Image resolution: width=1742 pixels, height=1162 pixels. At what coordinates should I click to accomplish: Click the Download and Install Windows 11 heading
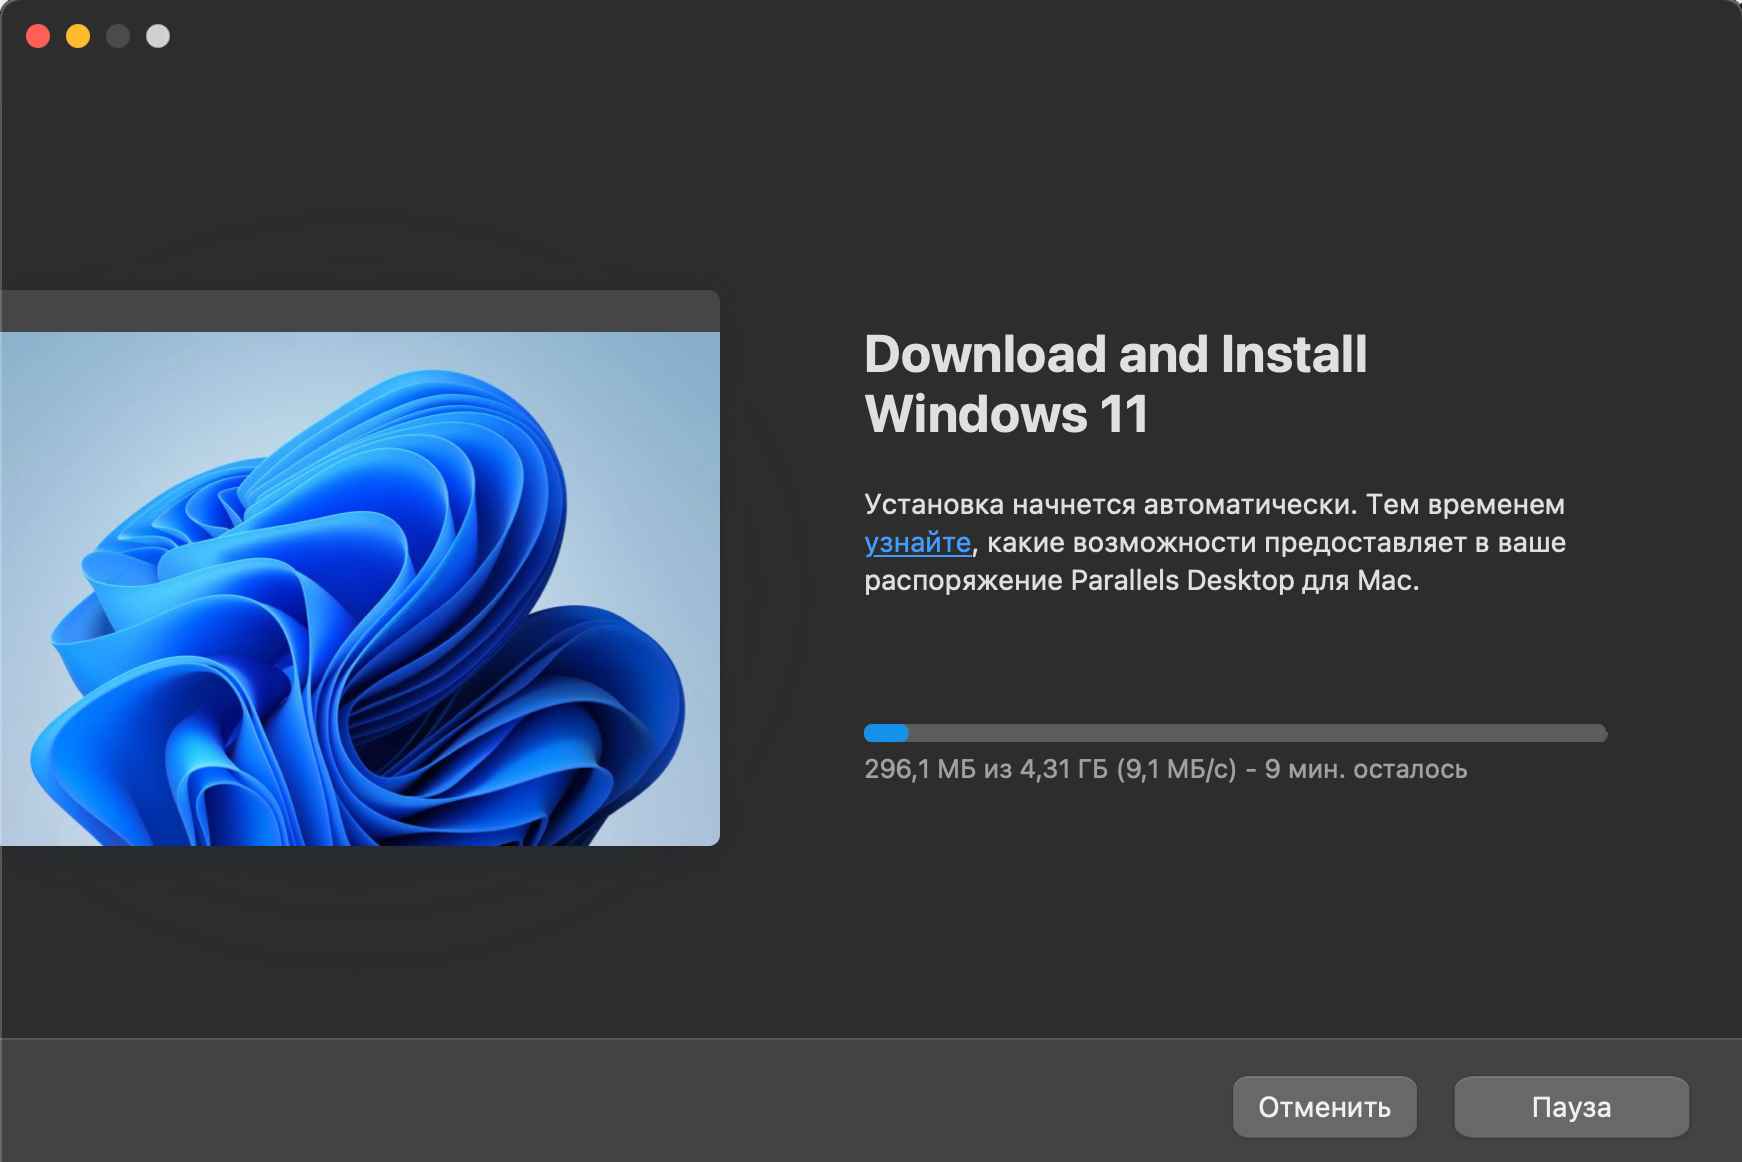[1115, 384]
